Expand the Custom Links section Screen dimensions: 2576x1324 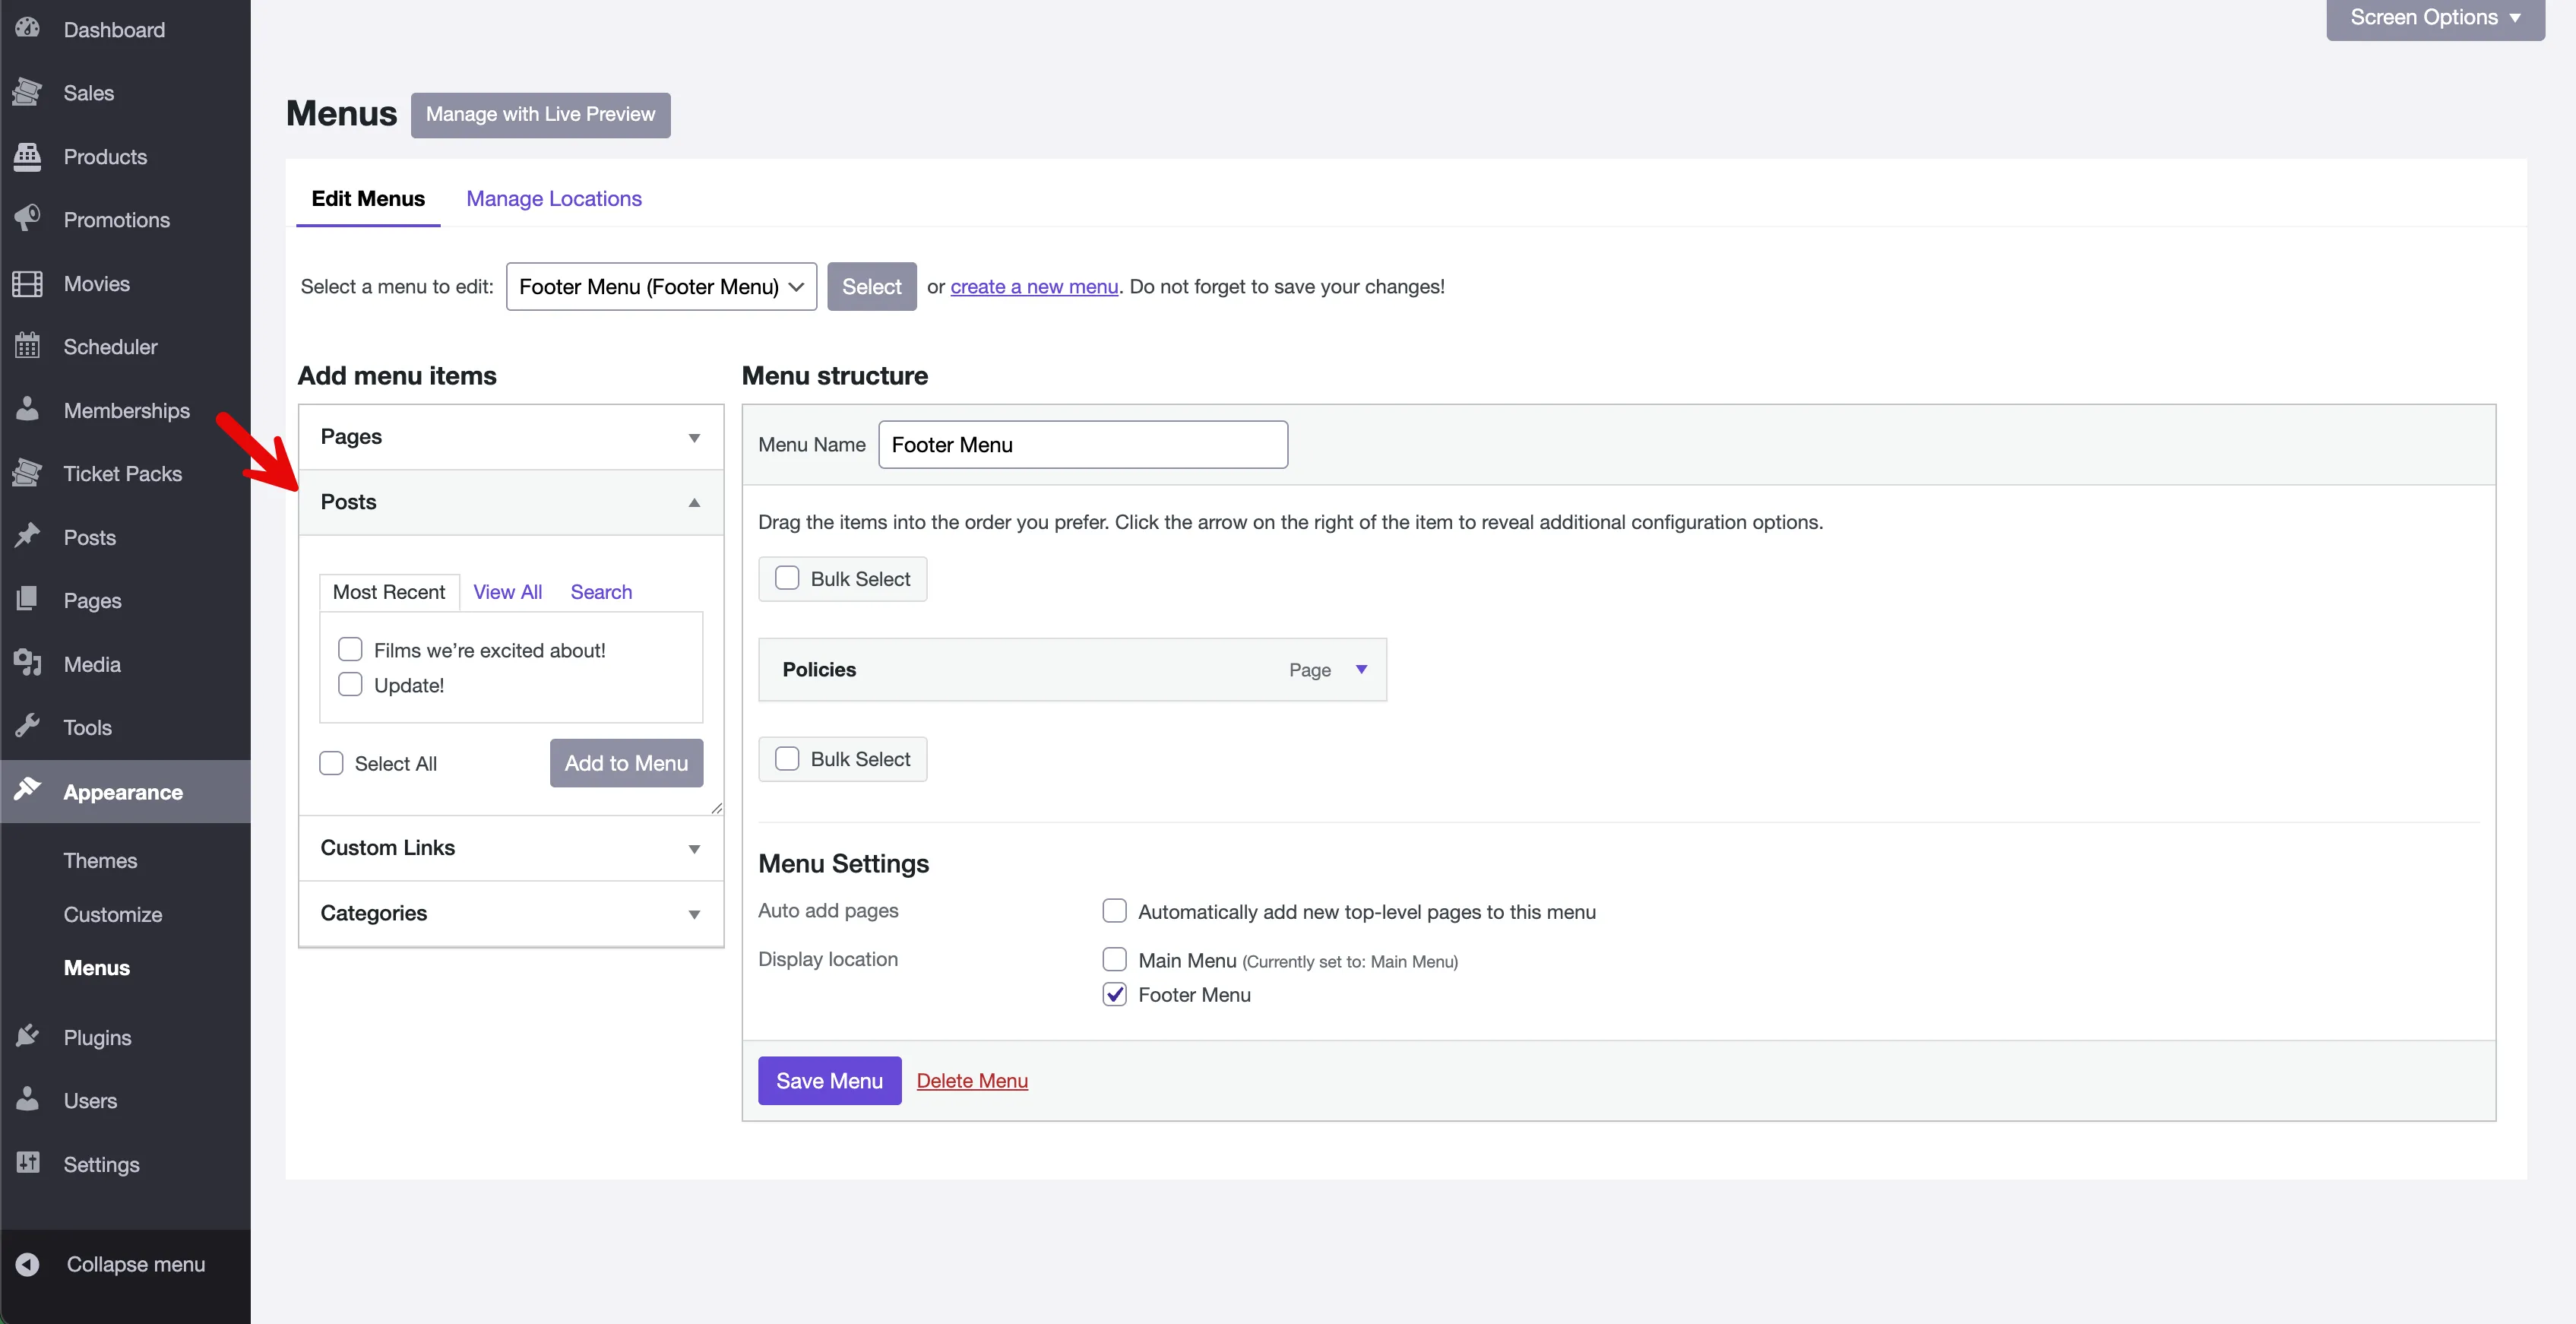[511, 848]
